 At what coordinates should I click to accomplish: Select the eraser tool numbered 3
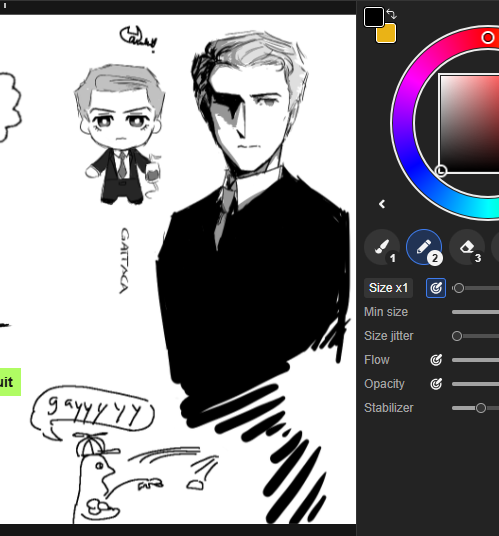467,247
